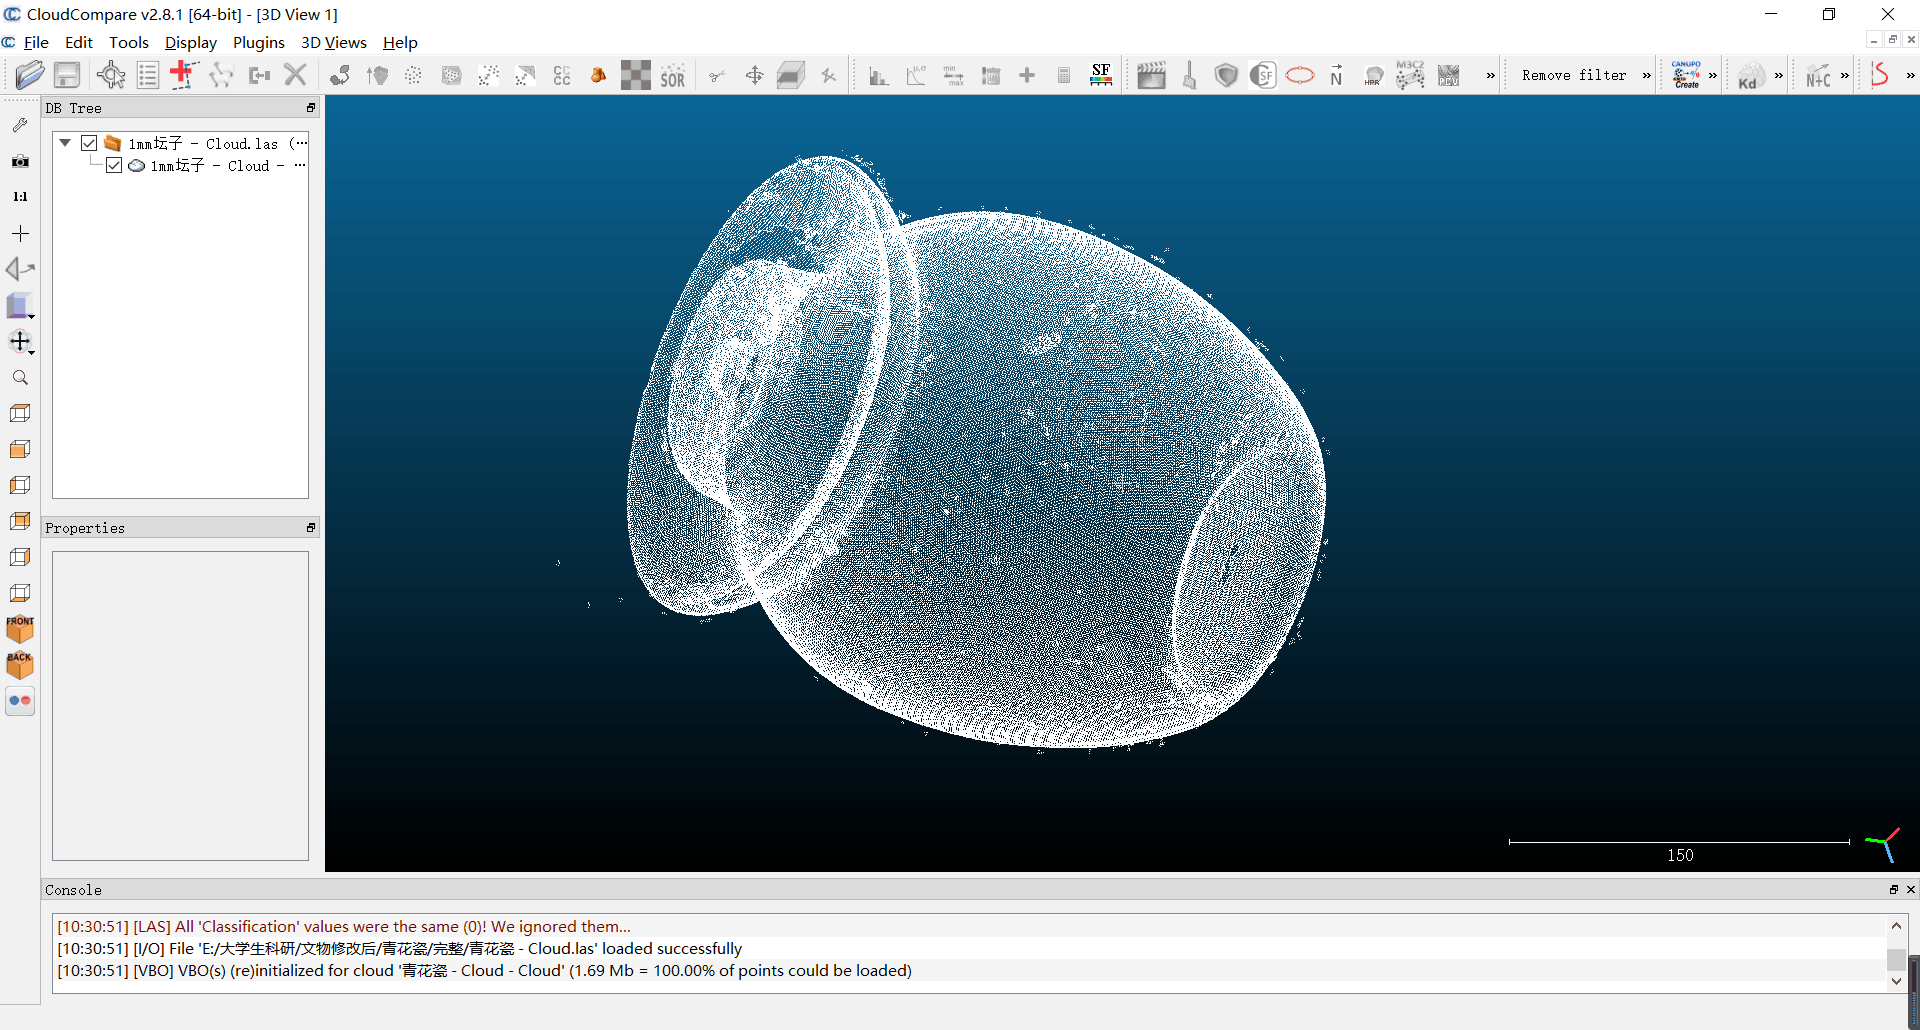Viewport: 1920px width, 1030px height.
Task: Set the FRONT view cube
Action: (20, 629)
